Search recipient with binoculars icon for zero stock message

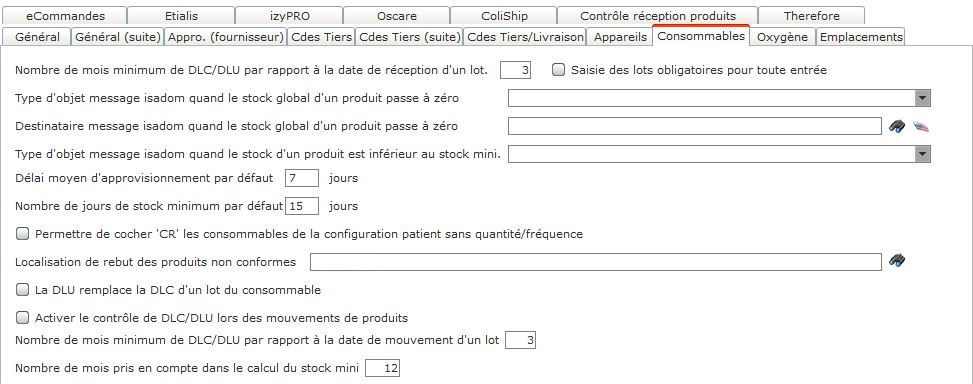click(x=897, y=127)
